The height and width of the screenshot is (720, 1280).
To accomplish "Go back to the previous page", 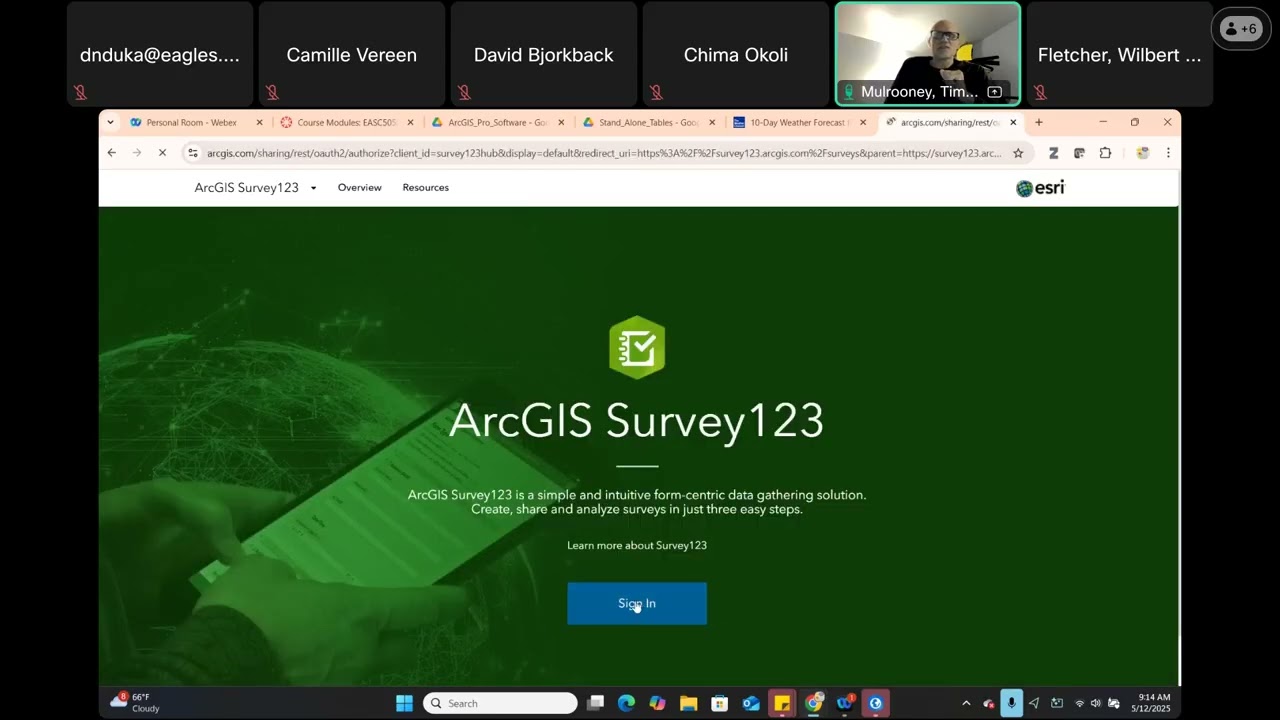I will tap(112, 153).
